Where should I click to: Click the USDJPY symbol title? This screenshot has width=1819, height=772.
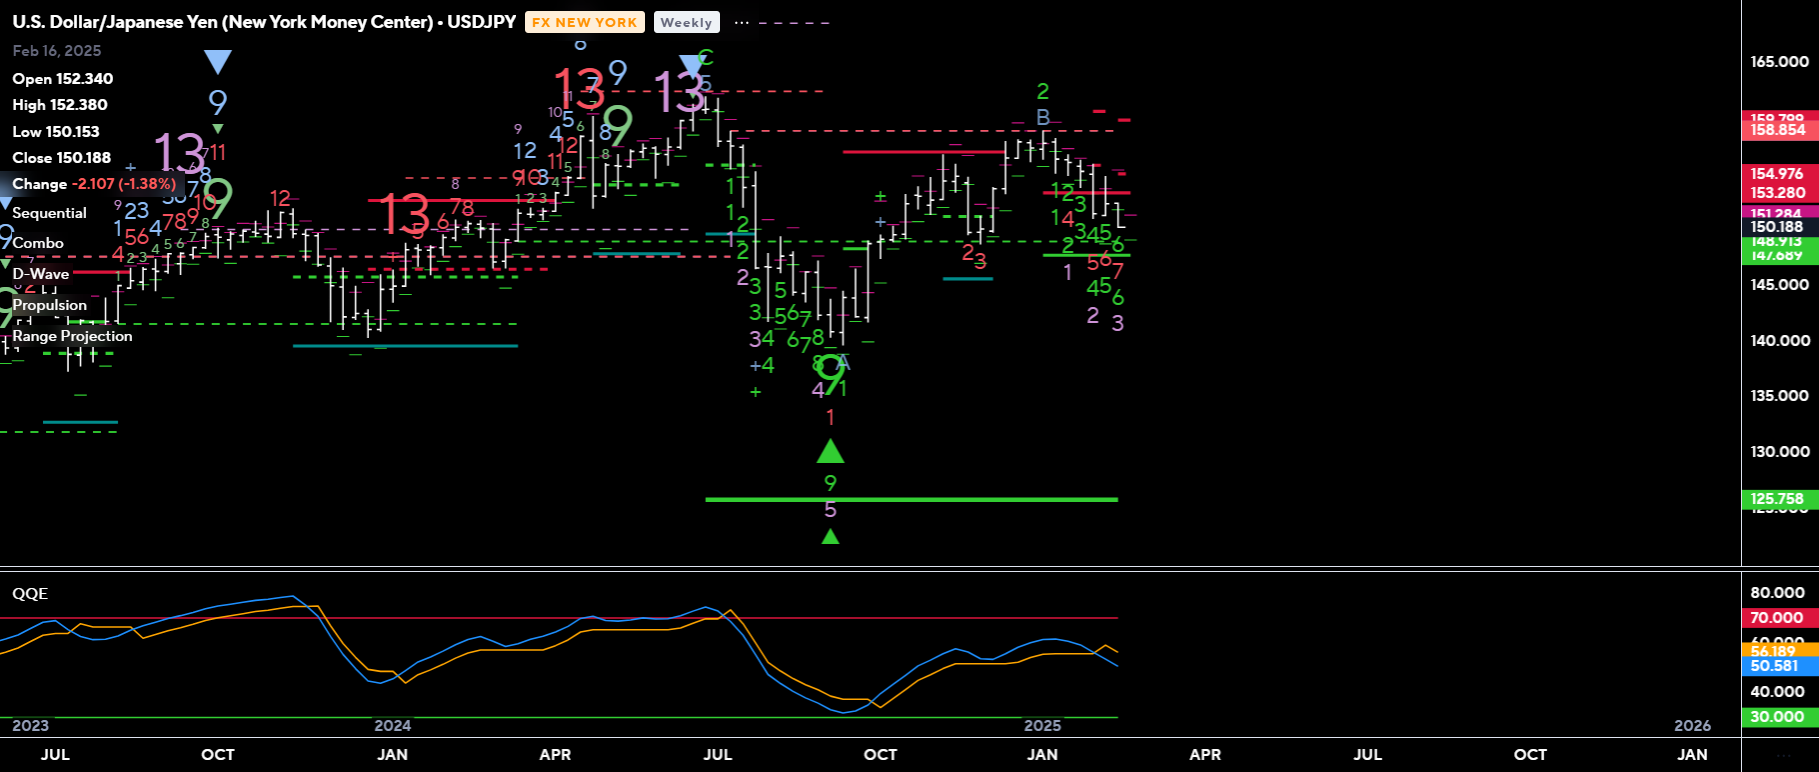263,22
